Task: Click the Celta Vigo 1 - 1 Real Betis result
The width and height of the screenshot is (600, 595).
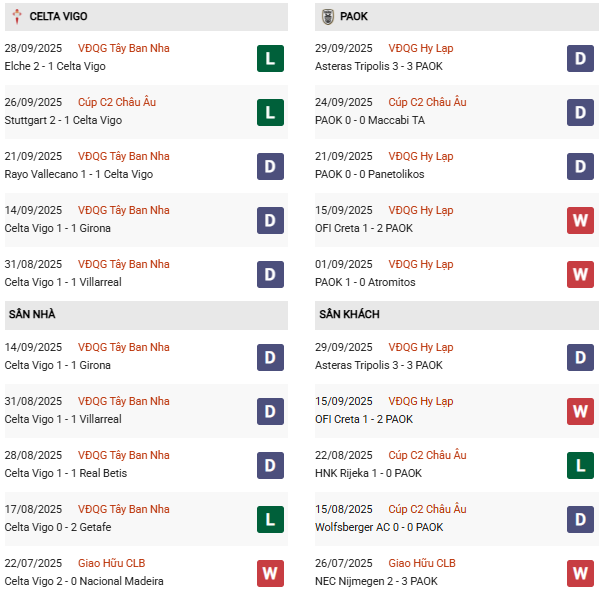Action: pyautogui.click(x=66, y=473)
